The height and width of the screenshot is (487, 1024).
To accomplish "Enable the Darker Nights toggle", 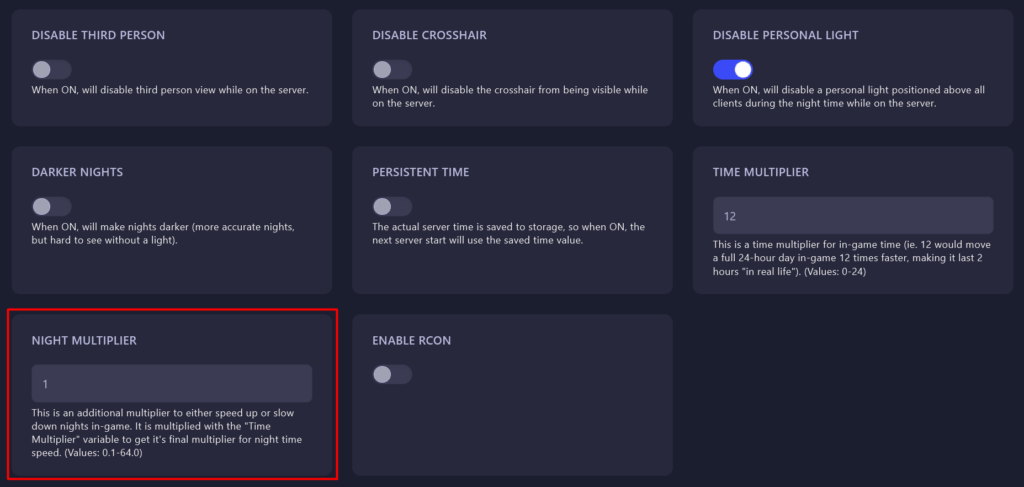I will coord(52,207).
